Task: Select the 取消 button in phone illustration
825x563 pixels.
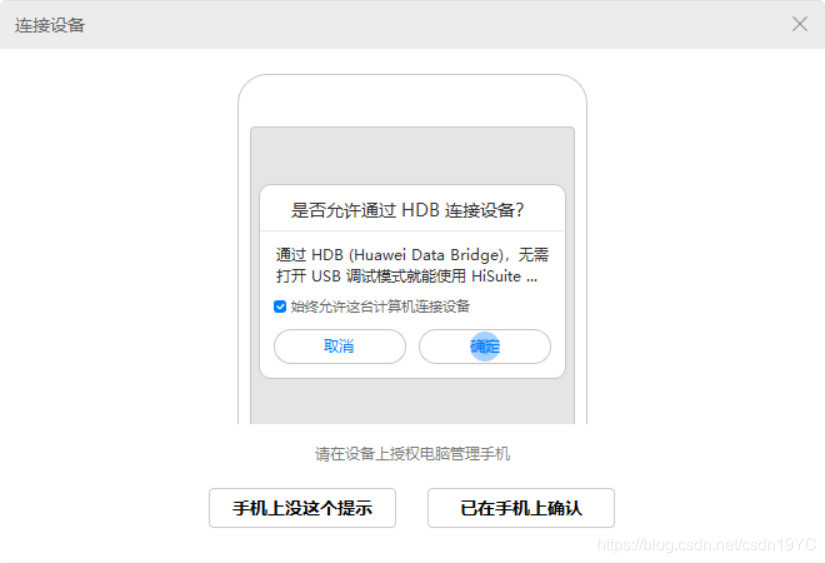Action: (339, 346)
